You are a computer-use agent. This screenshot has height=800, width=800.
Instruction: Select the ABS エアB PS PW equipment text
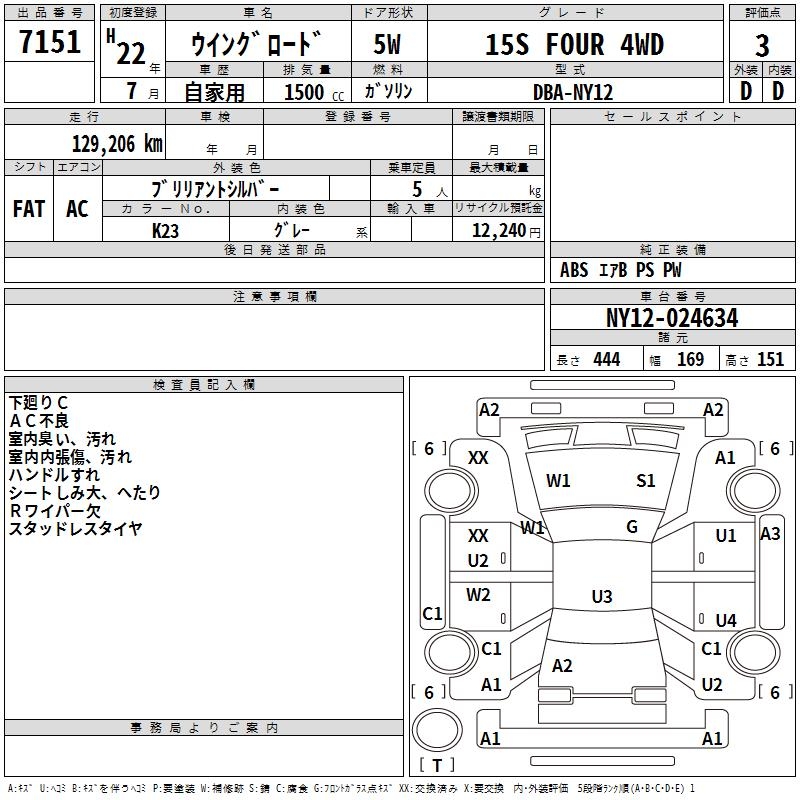[x=621, y=270]
